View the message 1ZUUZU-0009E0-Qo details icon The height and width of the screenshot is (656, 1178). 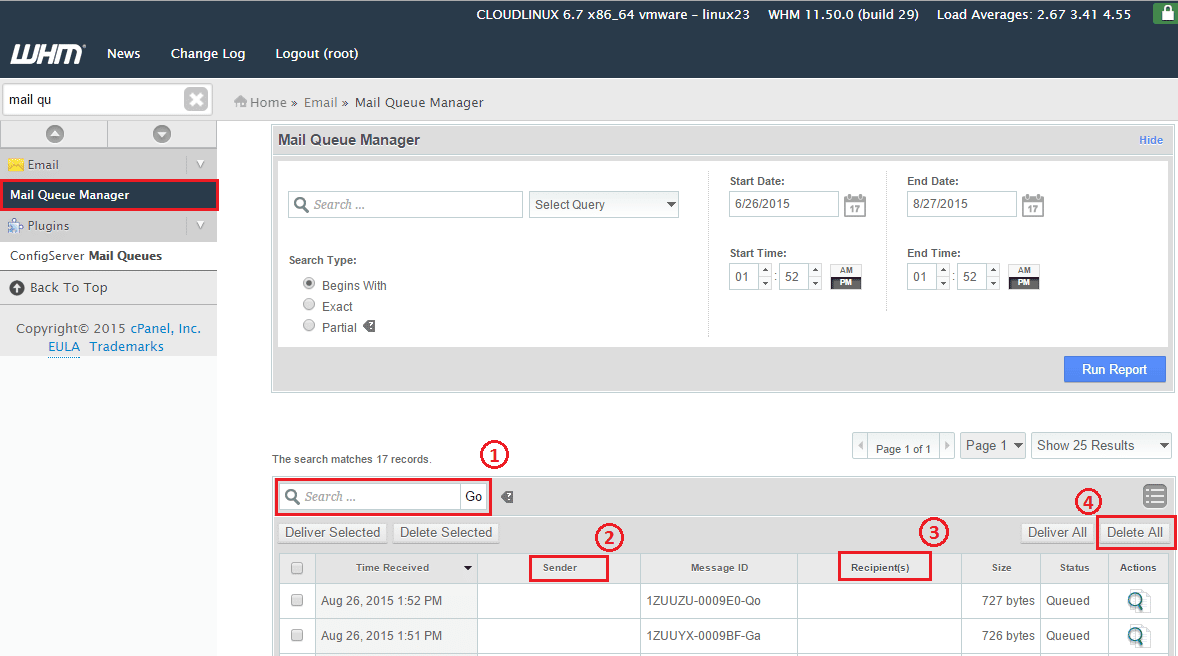(x=1137, y=601)
